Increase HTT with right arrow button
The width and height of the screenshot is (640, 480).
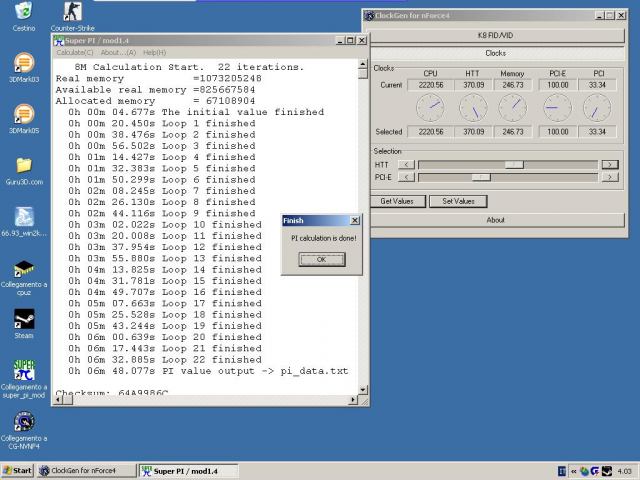click(610, 164)
